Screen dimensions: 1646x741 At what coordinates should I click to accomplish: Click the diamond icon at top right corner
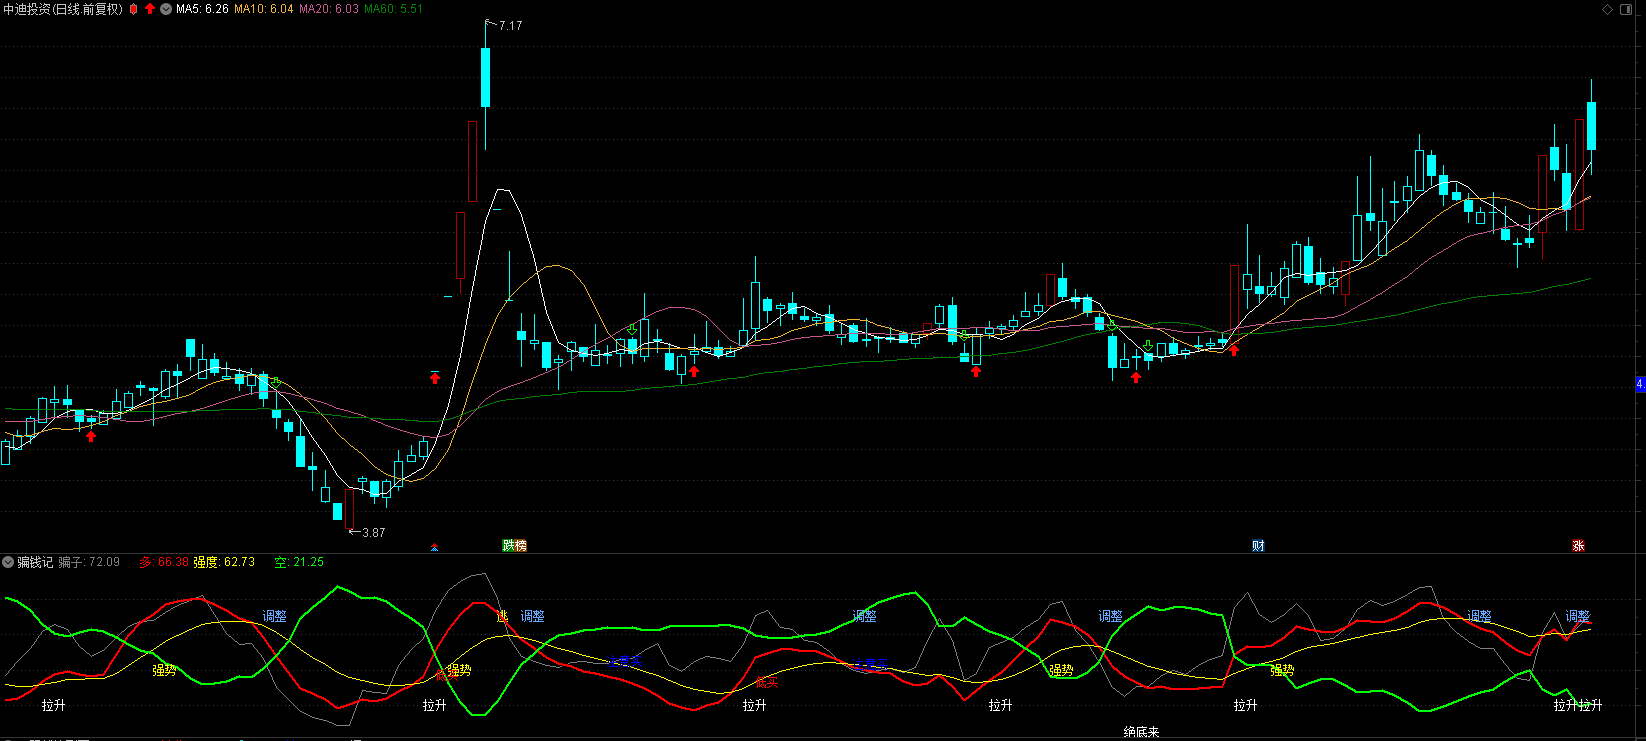[1608, 9]
